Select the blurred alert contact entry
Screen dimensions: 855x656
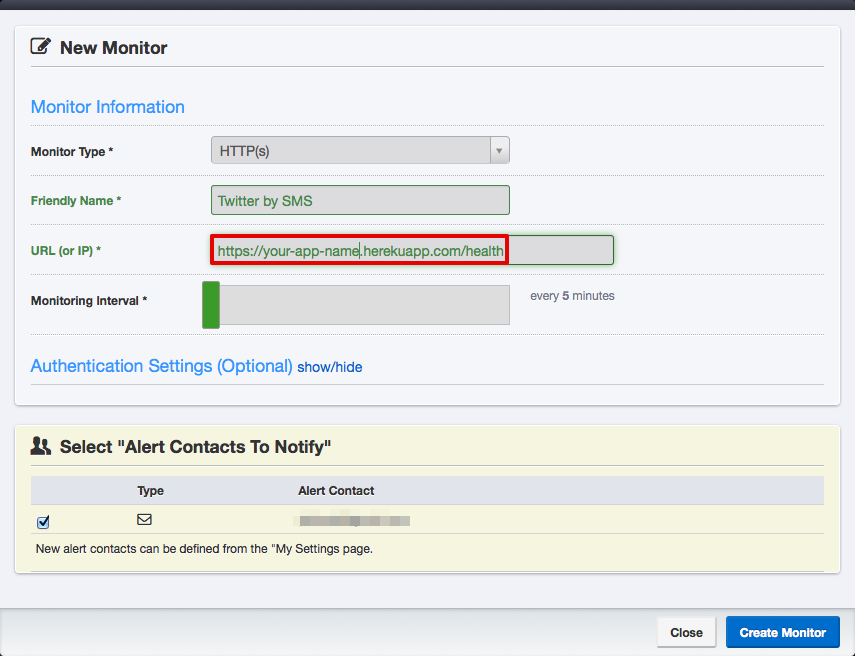click(x=355, y=520)
